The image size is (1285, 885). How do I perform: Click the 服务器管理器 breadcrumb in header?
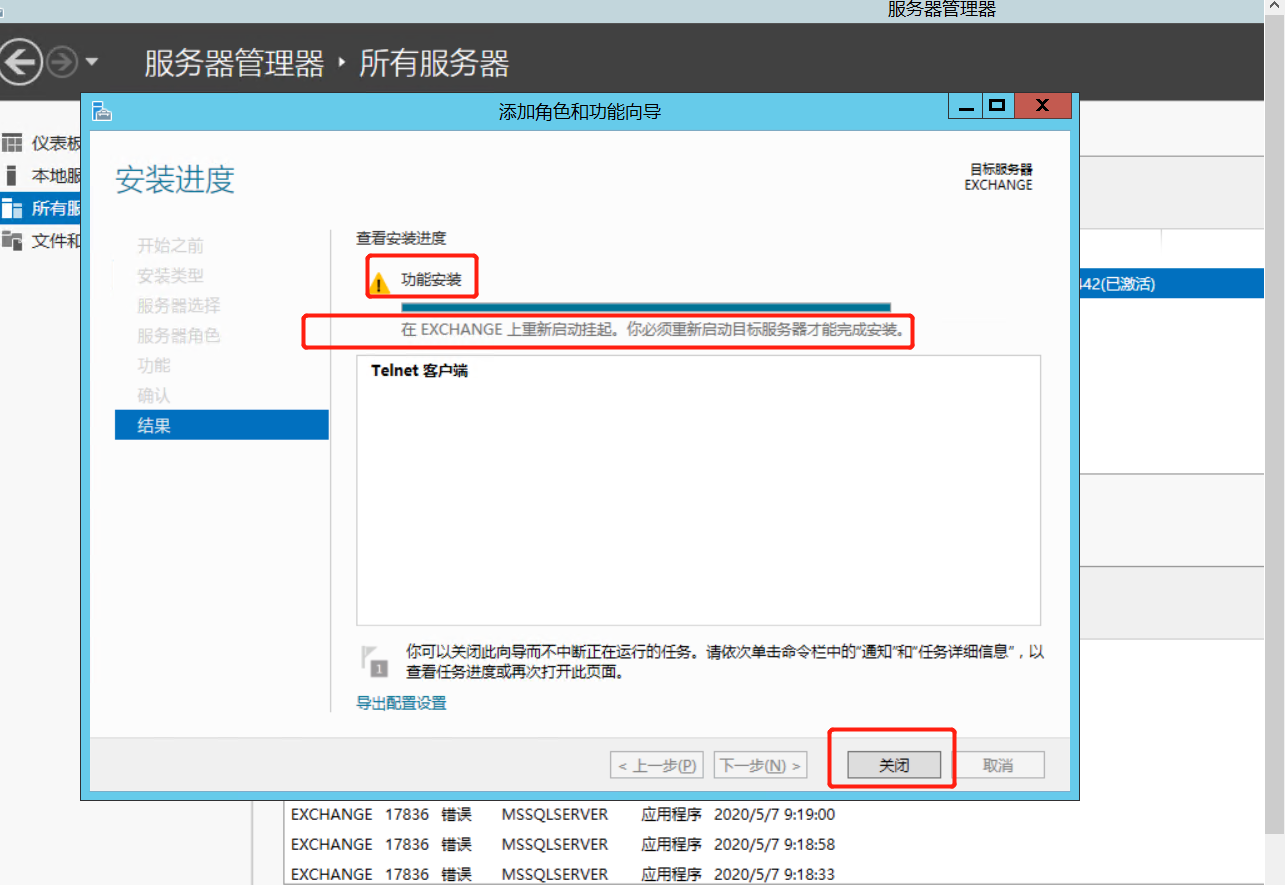tap(234, 63)
